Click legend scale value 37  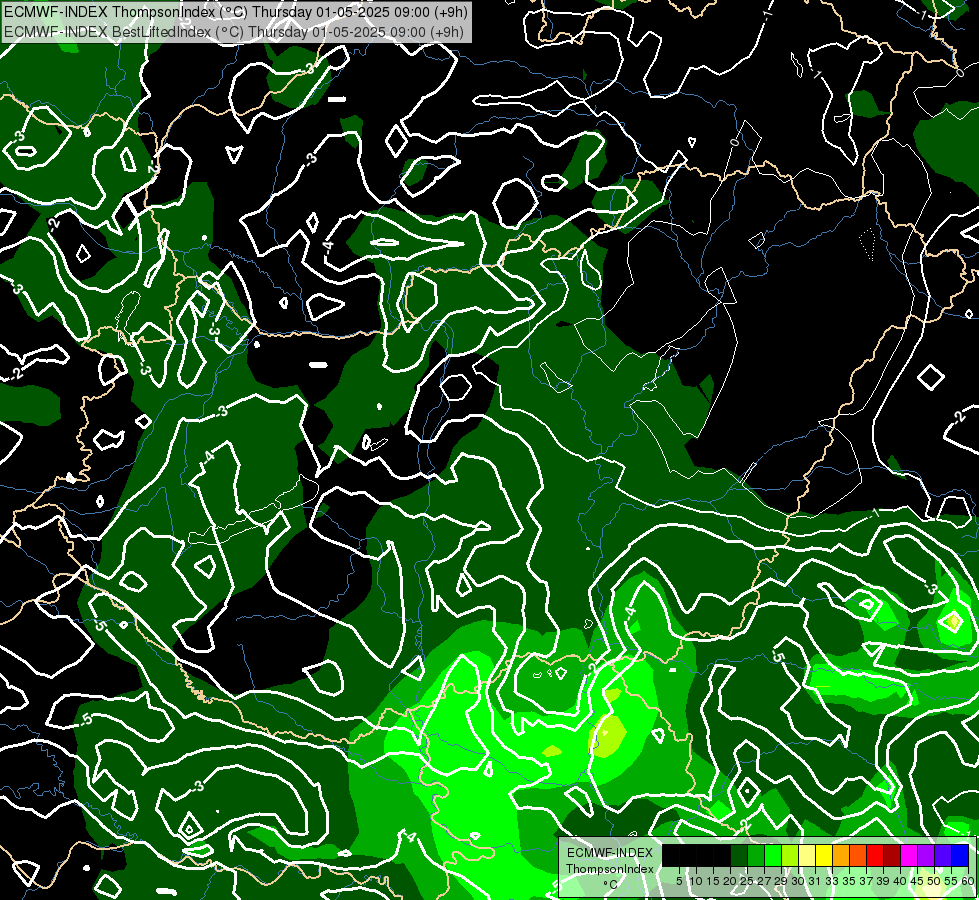coord(866,881)
